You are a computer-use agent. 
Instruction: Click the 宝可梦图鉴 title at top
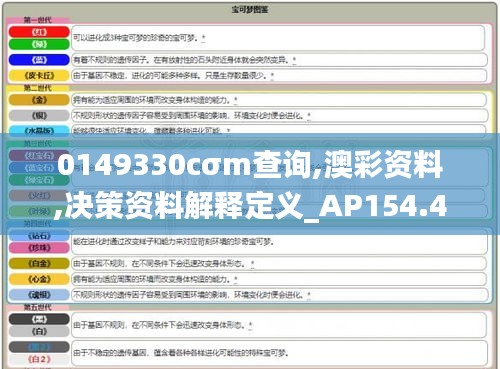coord(250,9)
